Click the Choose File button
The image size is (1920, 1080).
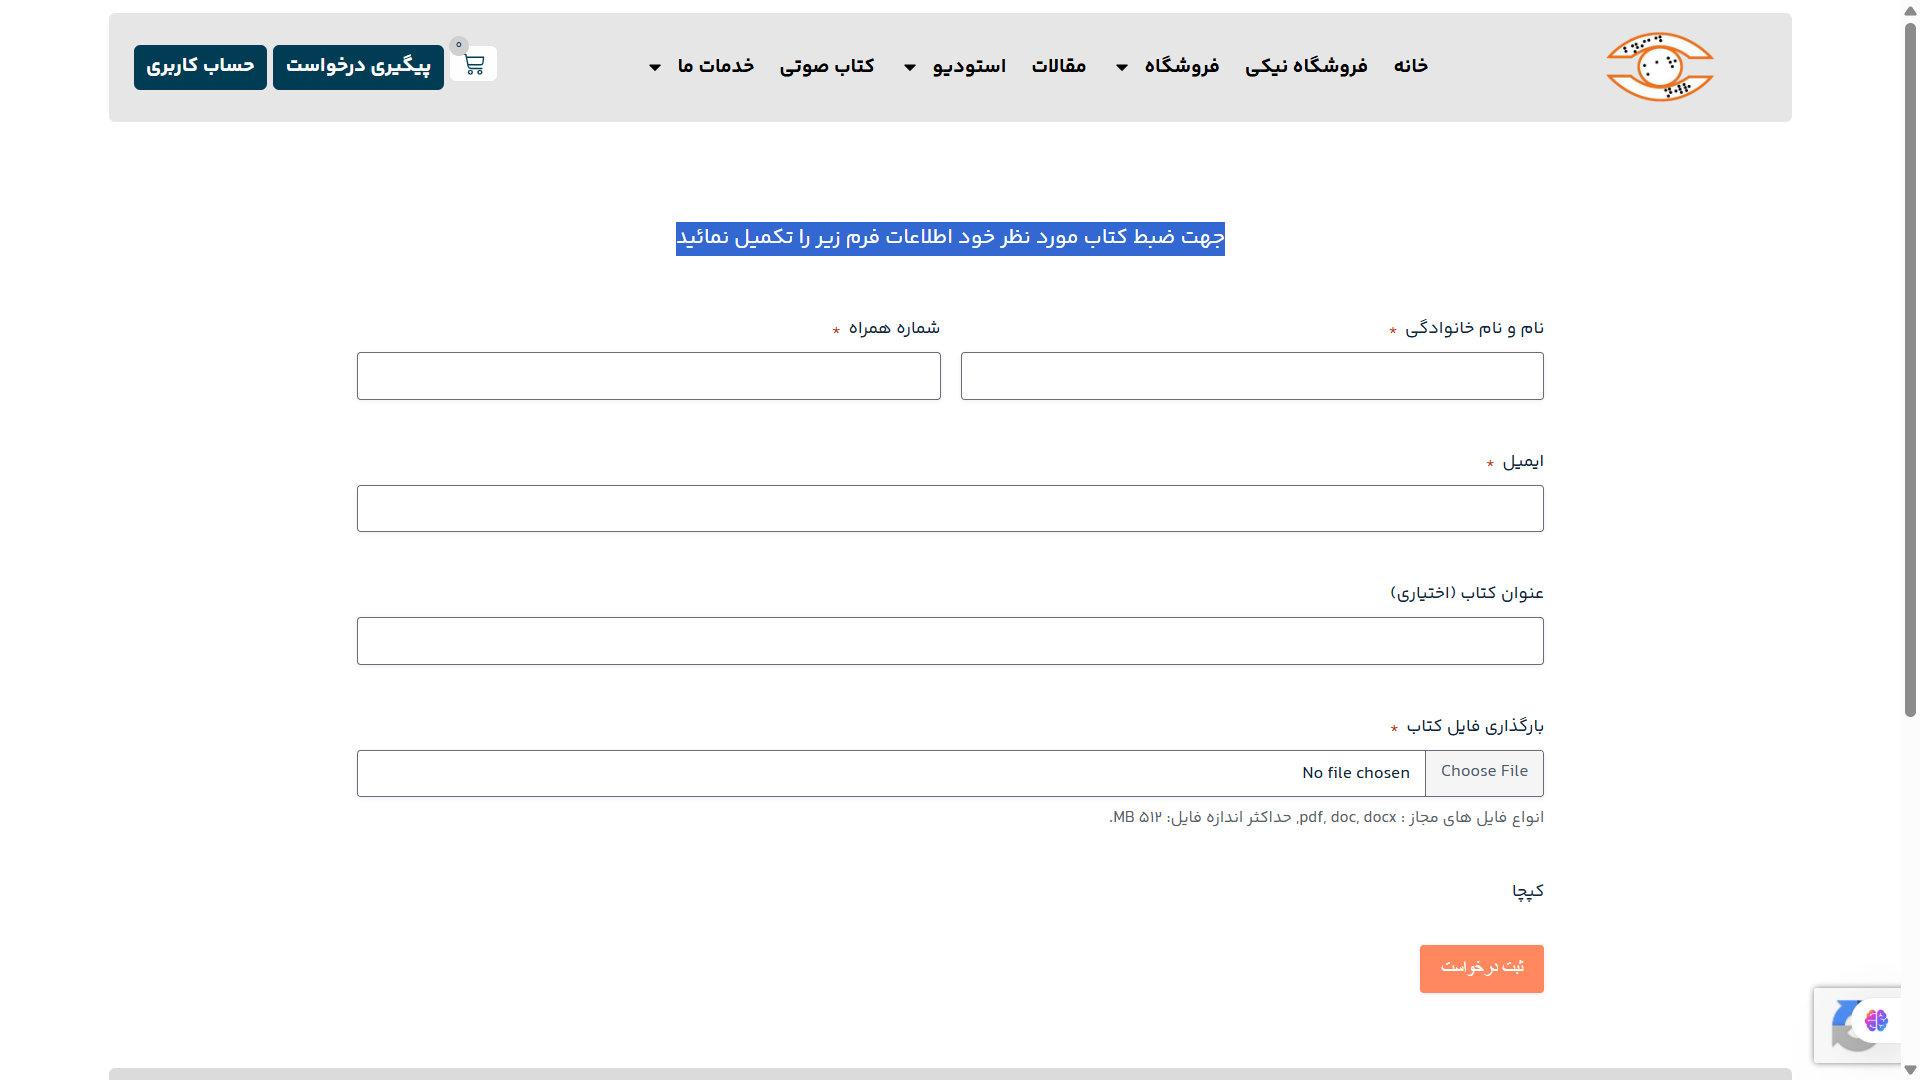[x=1484, y=772]
